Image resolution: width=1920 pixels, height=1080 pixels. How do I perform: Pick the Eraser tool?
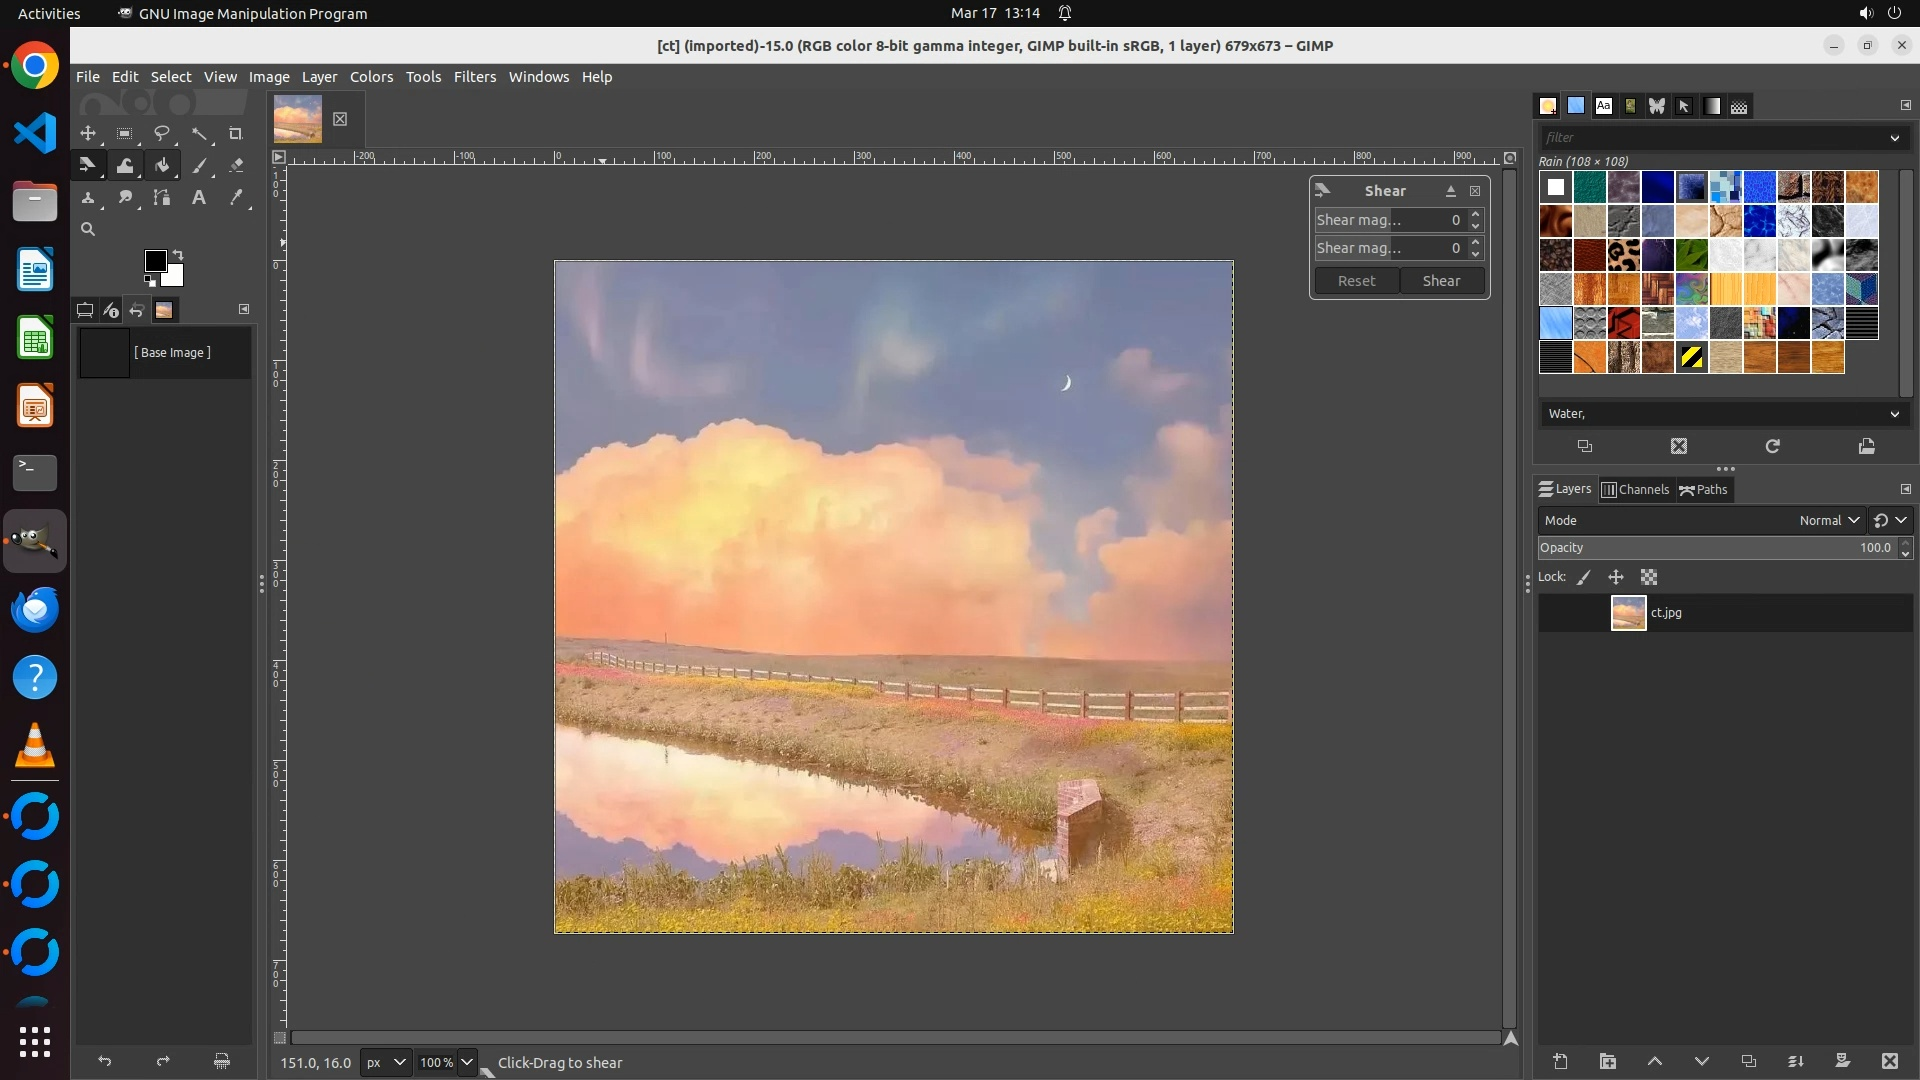coord(236,166)
